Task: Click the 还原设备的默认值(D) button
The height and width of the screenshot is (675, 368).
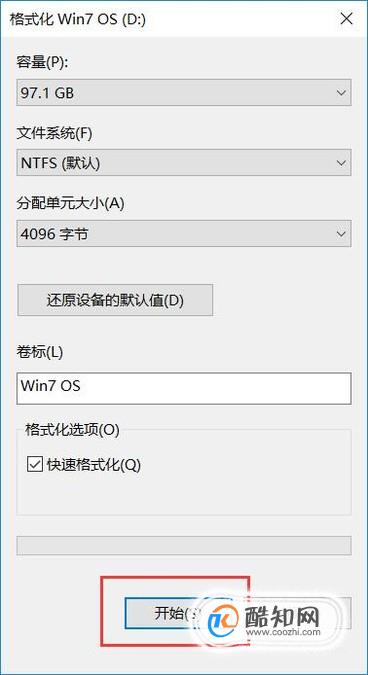Action: click(x=115, y=300)
